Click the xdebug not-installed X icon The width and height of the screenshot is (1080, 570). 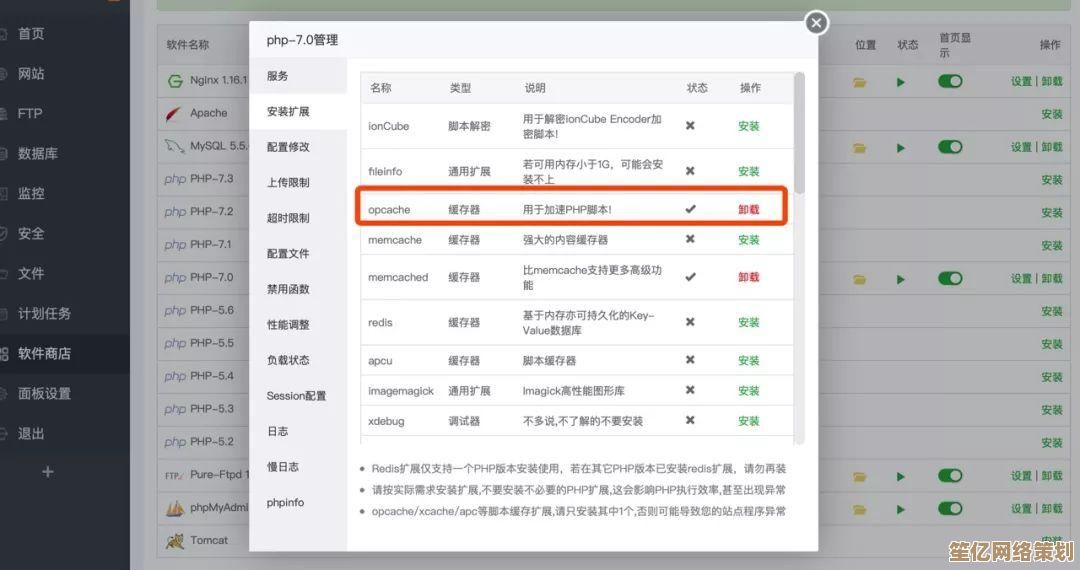[x=690, y=420]
